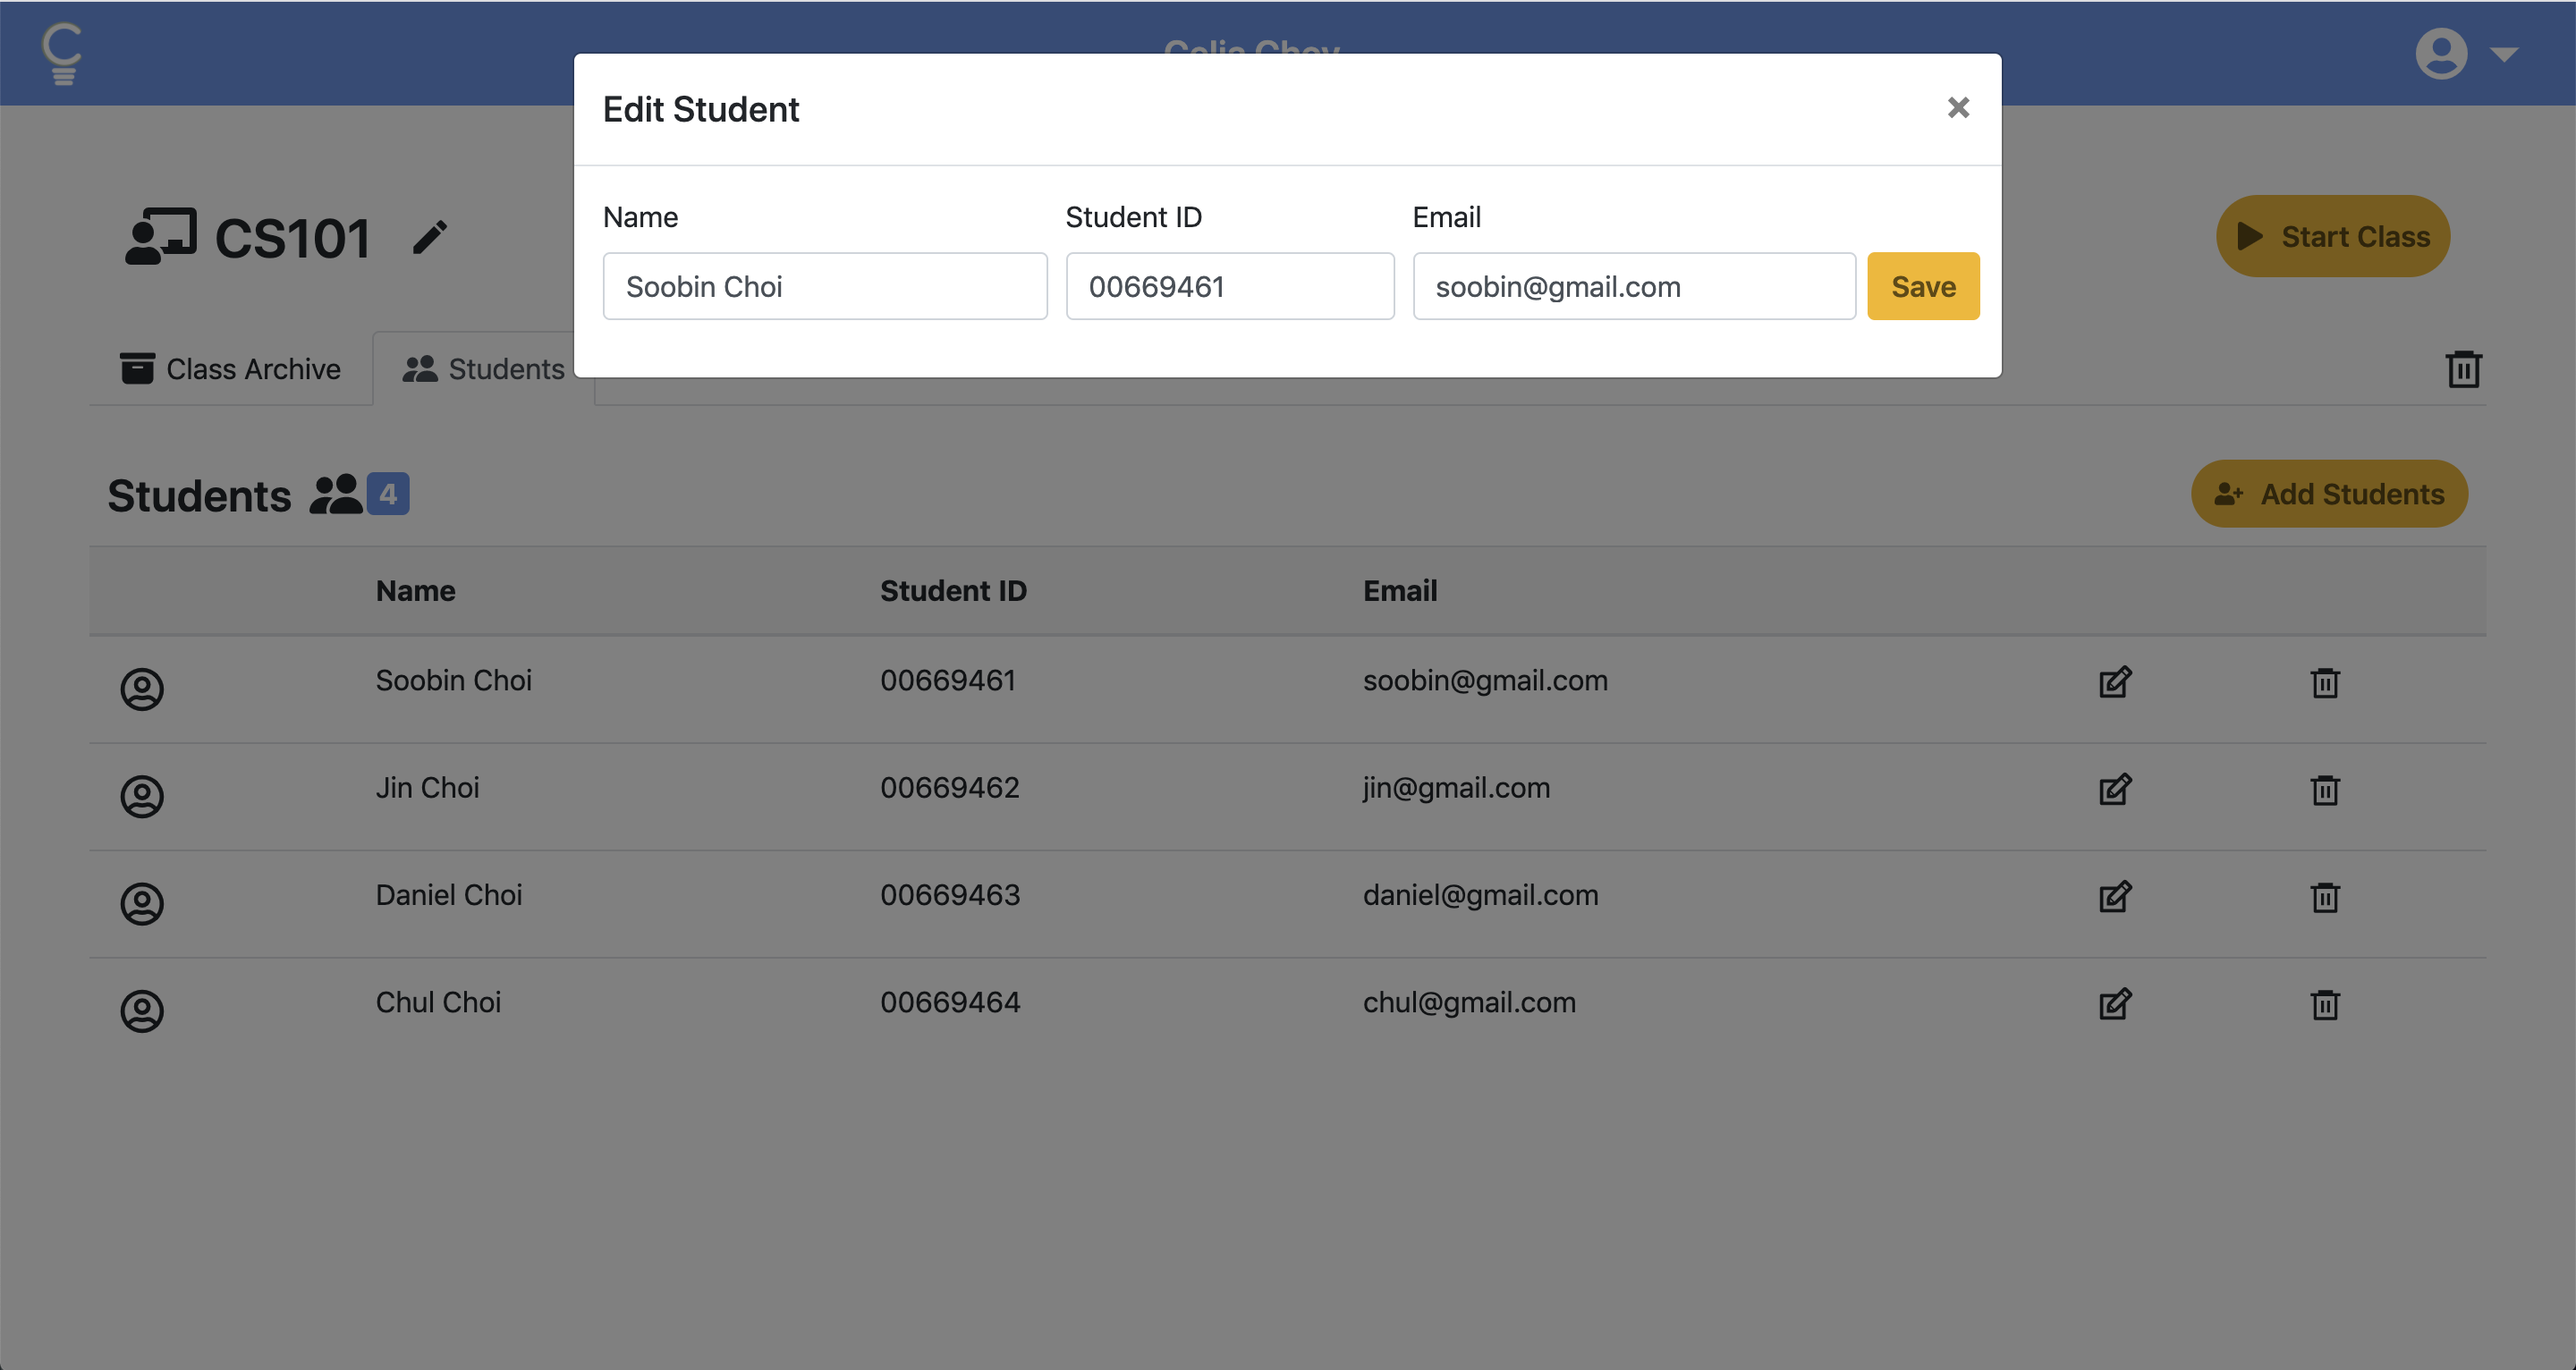Click Jin Choi's avatar icon
The image size is (2576, 1370).
142,797
